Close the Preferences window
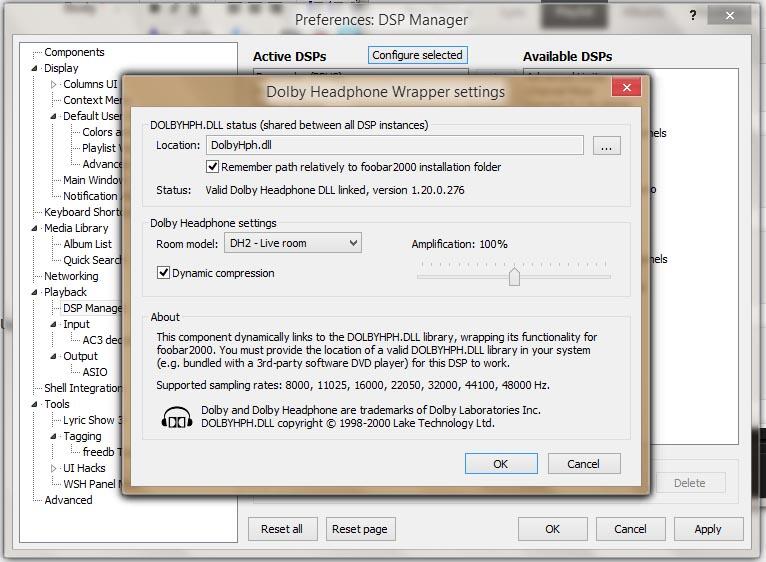This screenshot has width=766, height=562. click(729, 16)
